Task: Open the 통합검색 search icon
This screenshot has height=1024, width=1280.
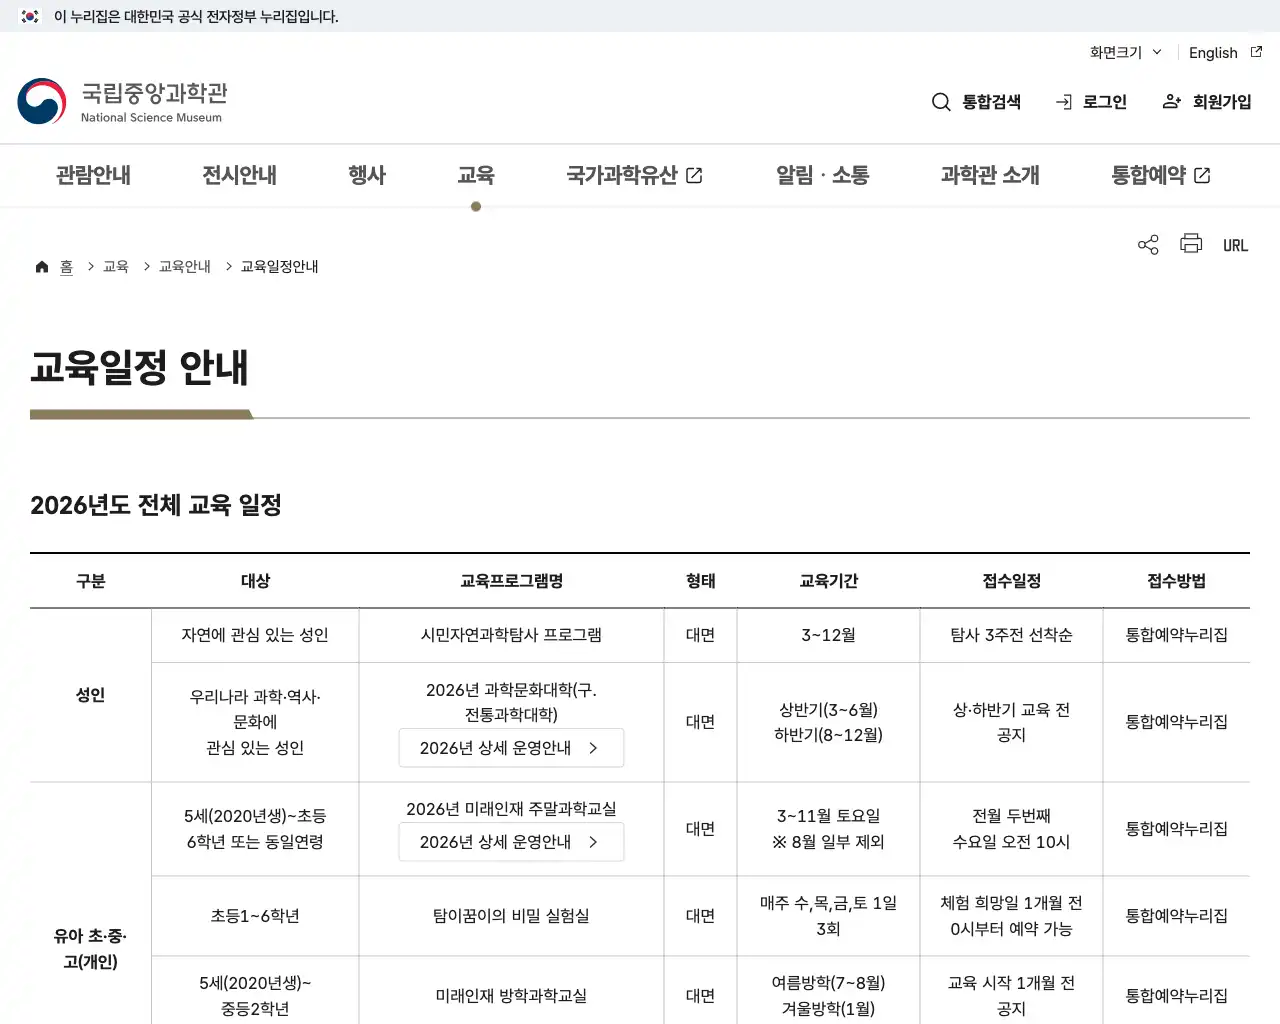Action: tap(976, 101)
